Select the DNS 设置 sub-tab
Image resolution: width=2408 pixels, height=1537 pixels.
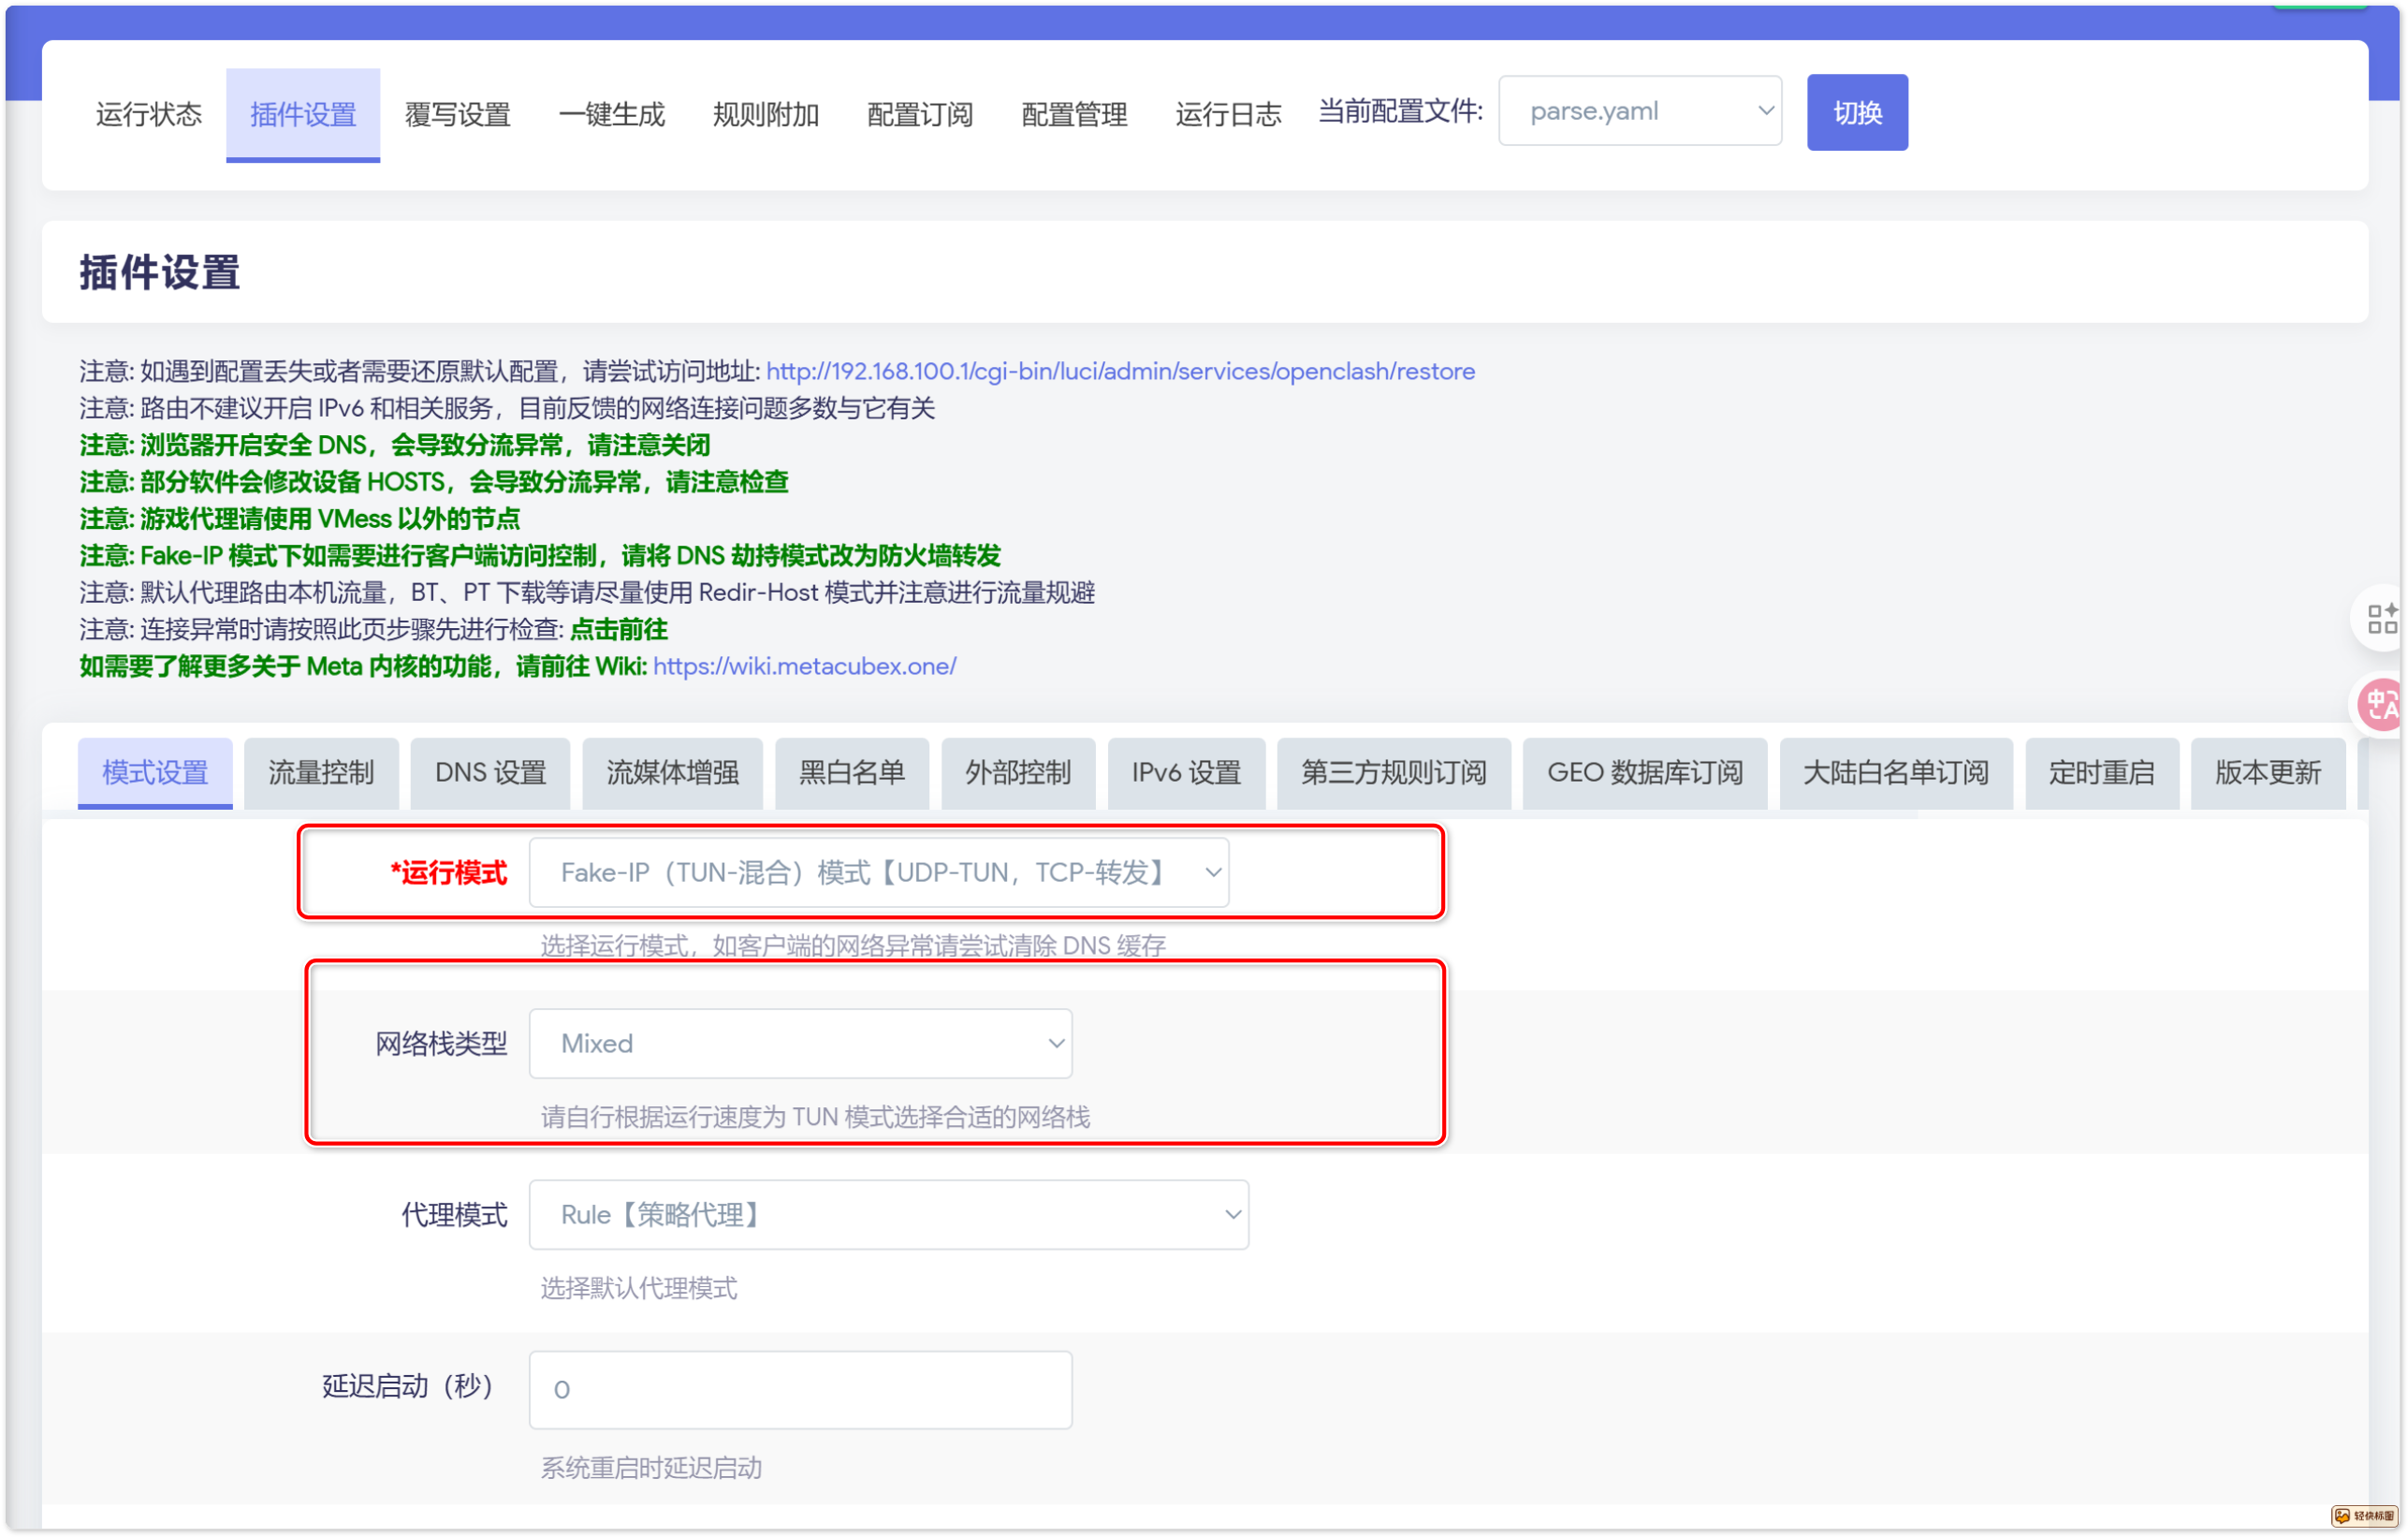tap(490, 773)
